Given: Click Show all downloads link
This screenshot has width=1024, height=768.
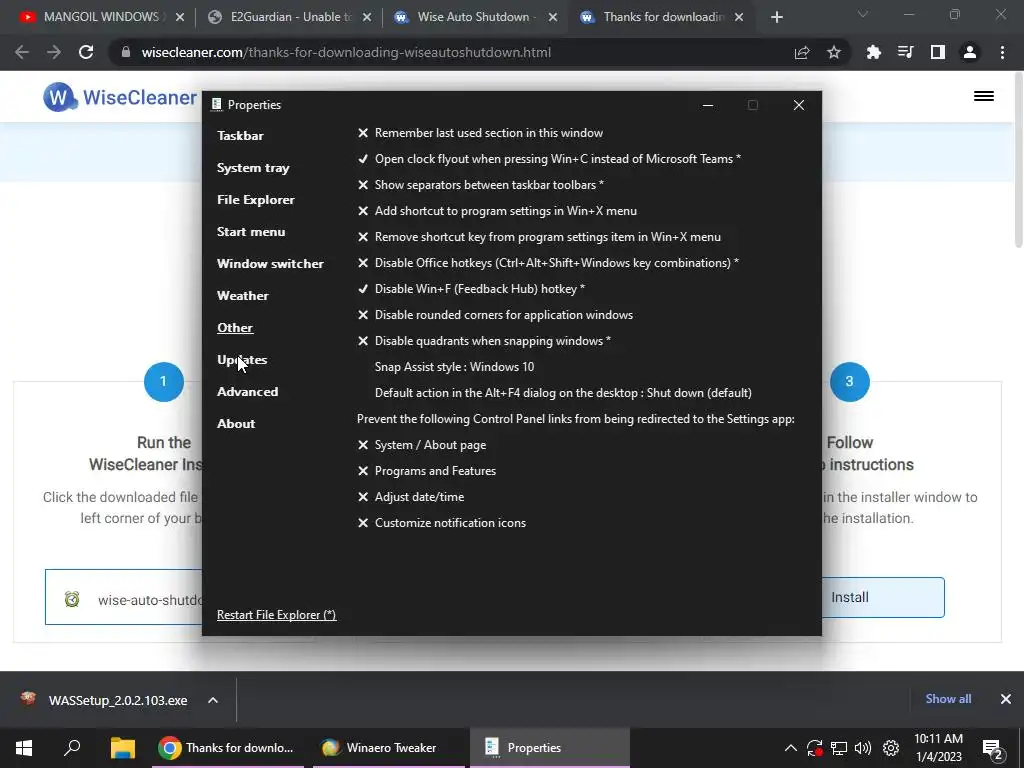Looking at the screenshot, I should (948, 699).
